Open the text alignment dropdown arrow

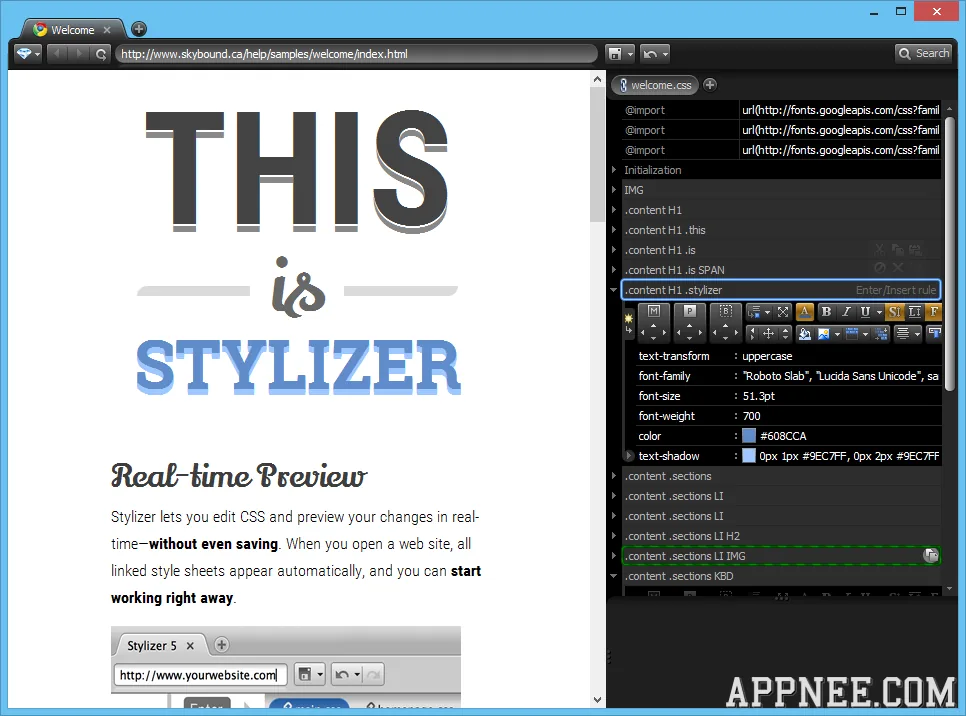pyautogui.click(x=918, y=334)
